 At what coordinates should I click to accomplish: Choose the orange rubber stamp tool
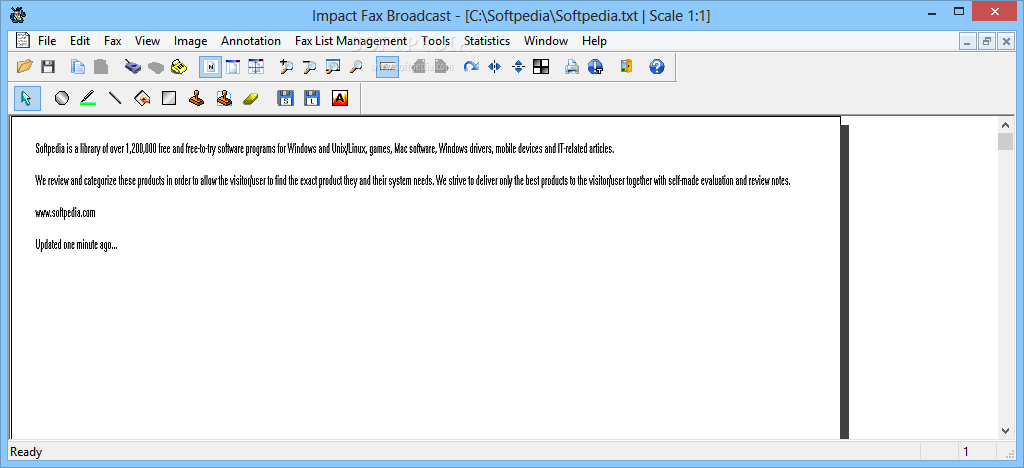pyautogui.click(x=197, y=99)
